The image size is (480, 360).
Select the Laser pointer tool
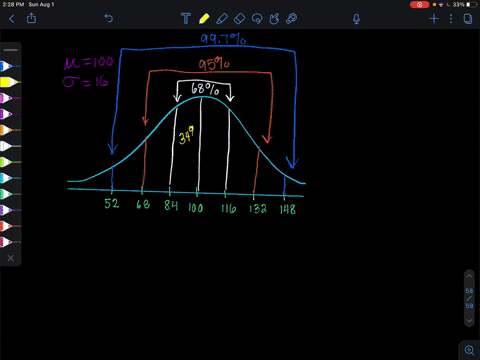coord(291,19)
